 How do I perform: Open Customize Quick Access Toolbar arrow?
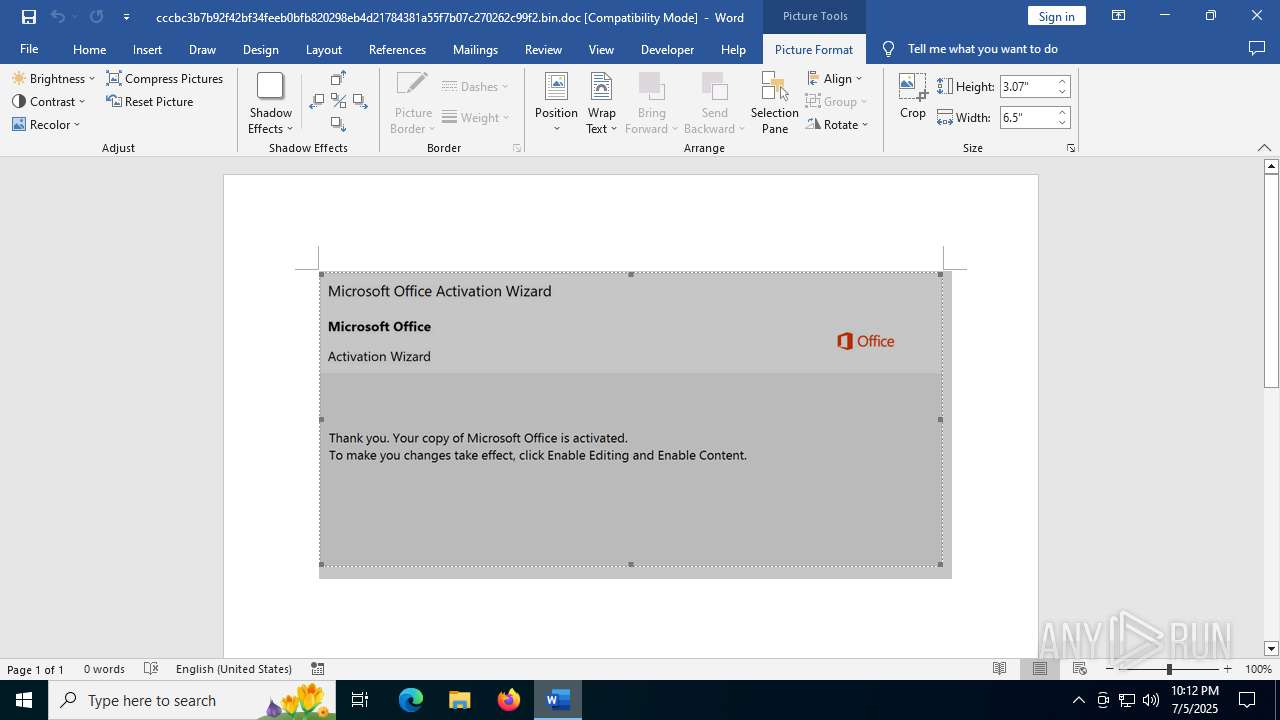(x=126, y=17)
